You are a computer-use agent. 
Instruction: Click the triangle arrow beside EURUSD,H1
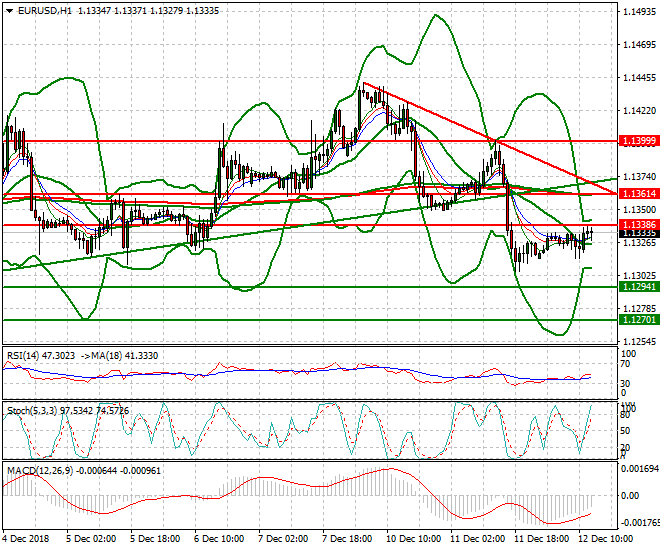pyautogui.click(x=7, y=10)
